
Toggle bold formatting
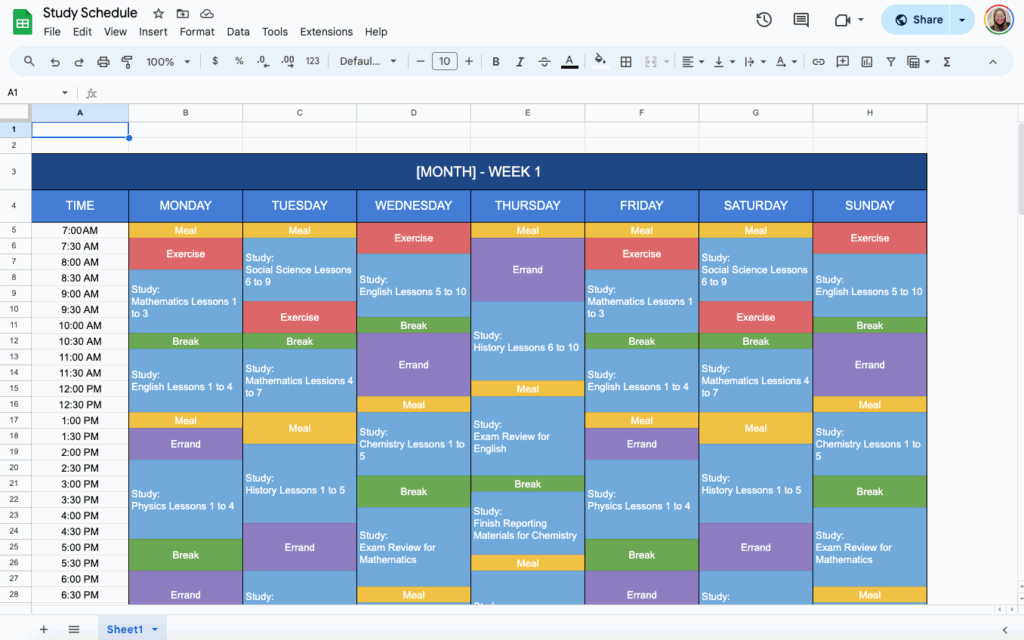pyautogui.click(x=495, y=61)
